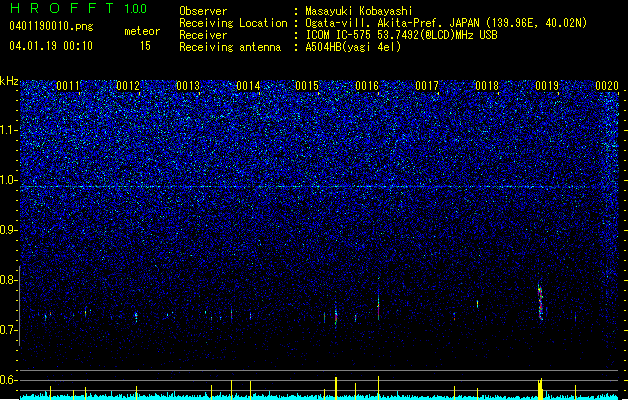Click observer name Masayuki Kobayashi

coord(359,11)
